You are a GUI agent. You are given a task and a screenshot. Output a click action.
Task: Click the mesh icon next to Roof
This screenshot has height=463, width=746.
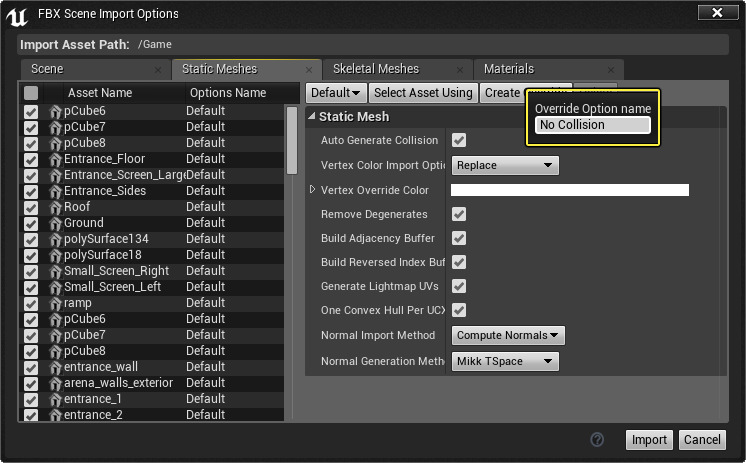pos(56,207)
